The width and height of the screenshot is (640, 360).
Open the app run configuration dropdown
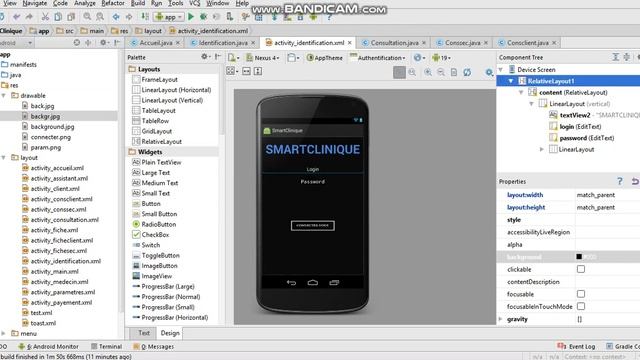169,17
